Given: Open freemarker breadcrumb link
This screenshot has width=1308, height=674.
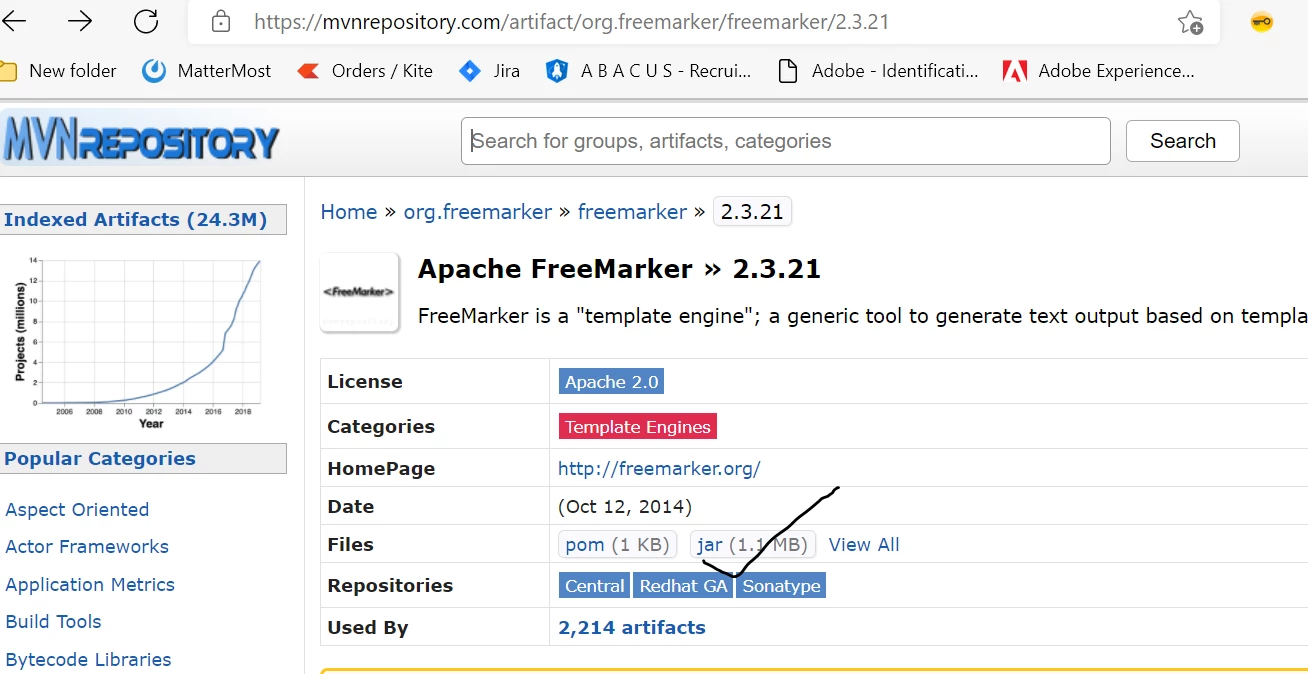Looking at the screenshot, I should coord(632,212).
